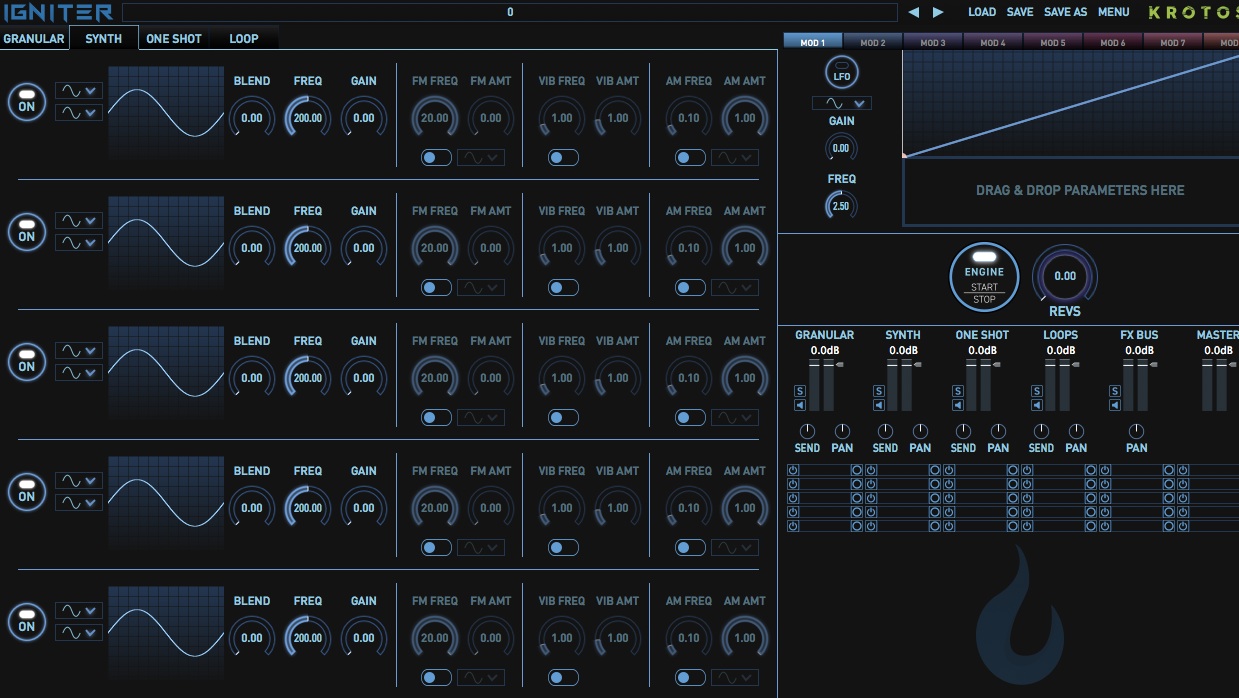Solo the LOOPS mixer channel
The height and width of the screenshot is (698, 1239).
[1035, 390]
